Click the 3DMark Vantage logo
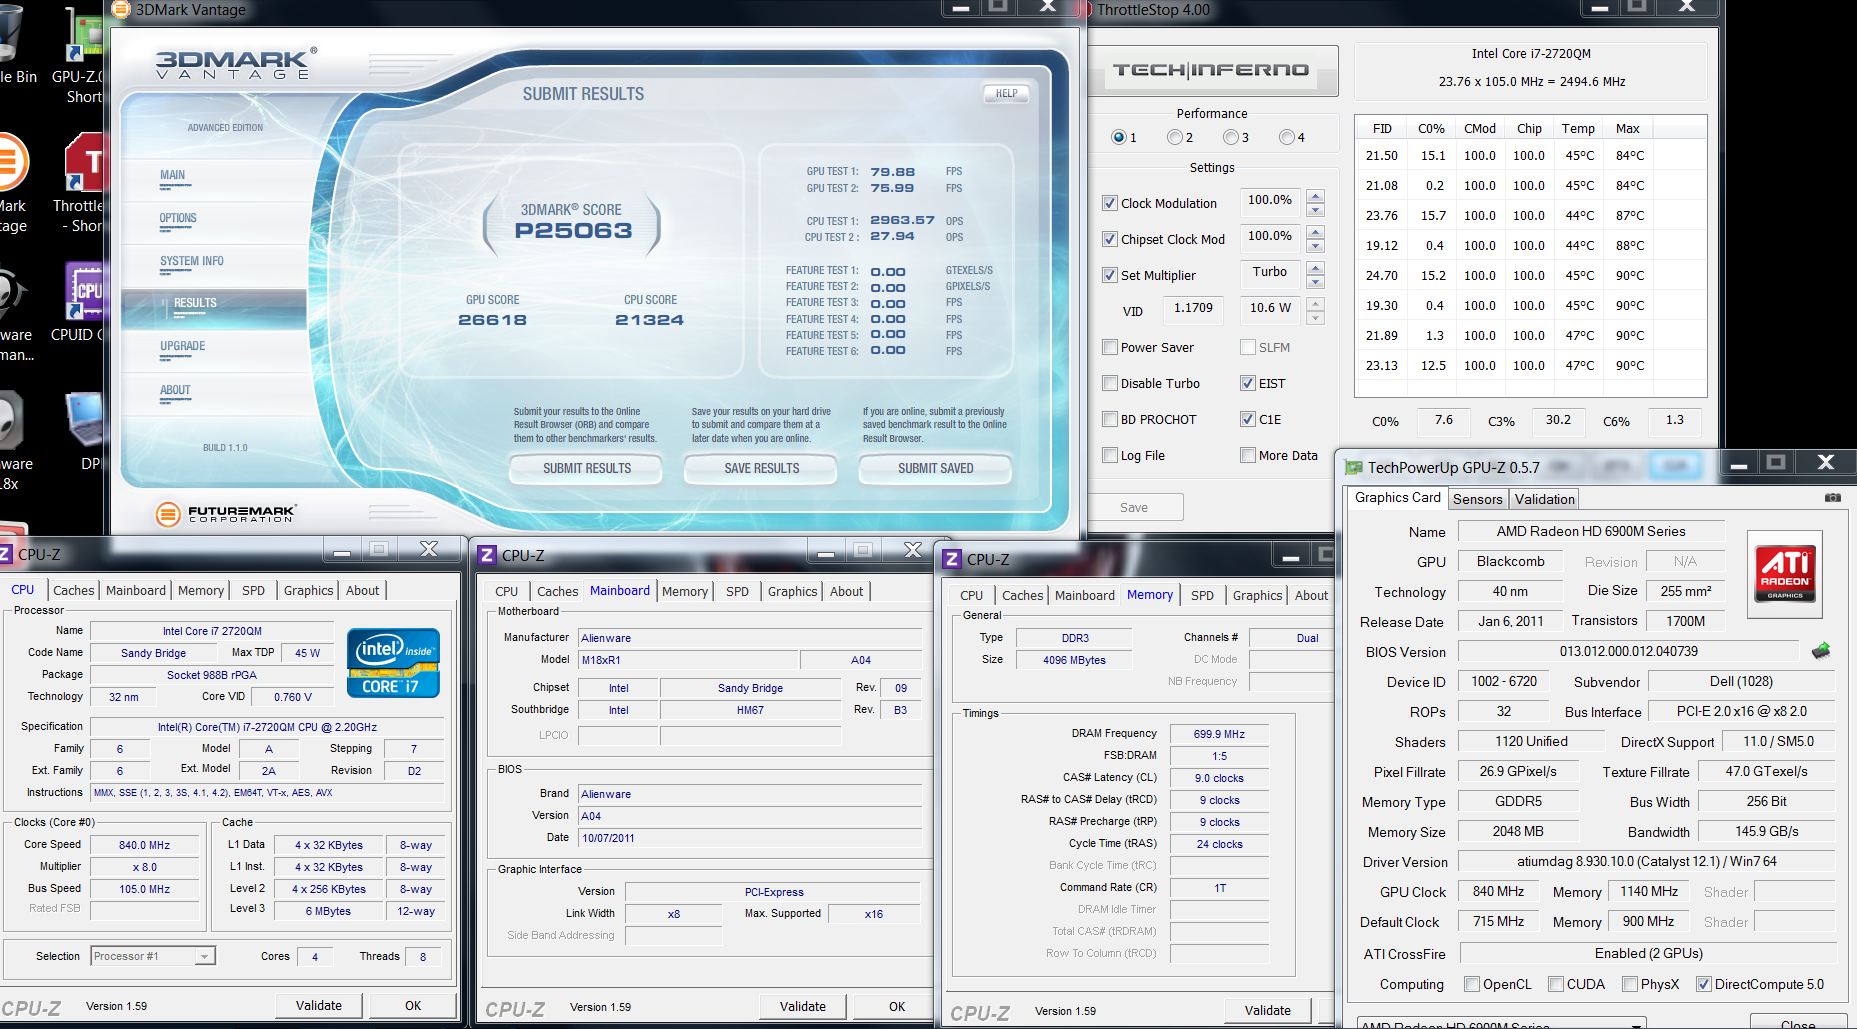Image resolution: width=1857 pixels, height=1029 pixels. 236,63
